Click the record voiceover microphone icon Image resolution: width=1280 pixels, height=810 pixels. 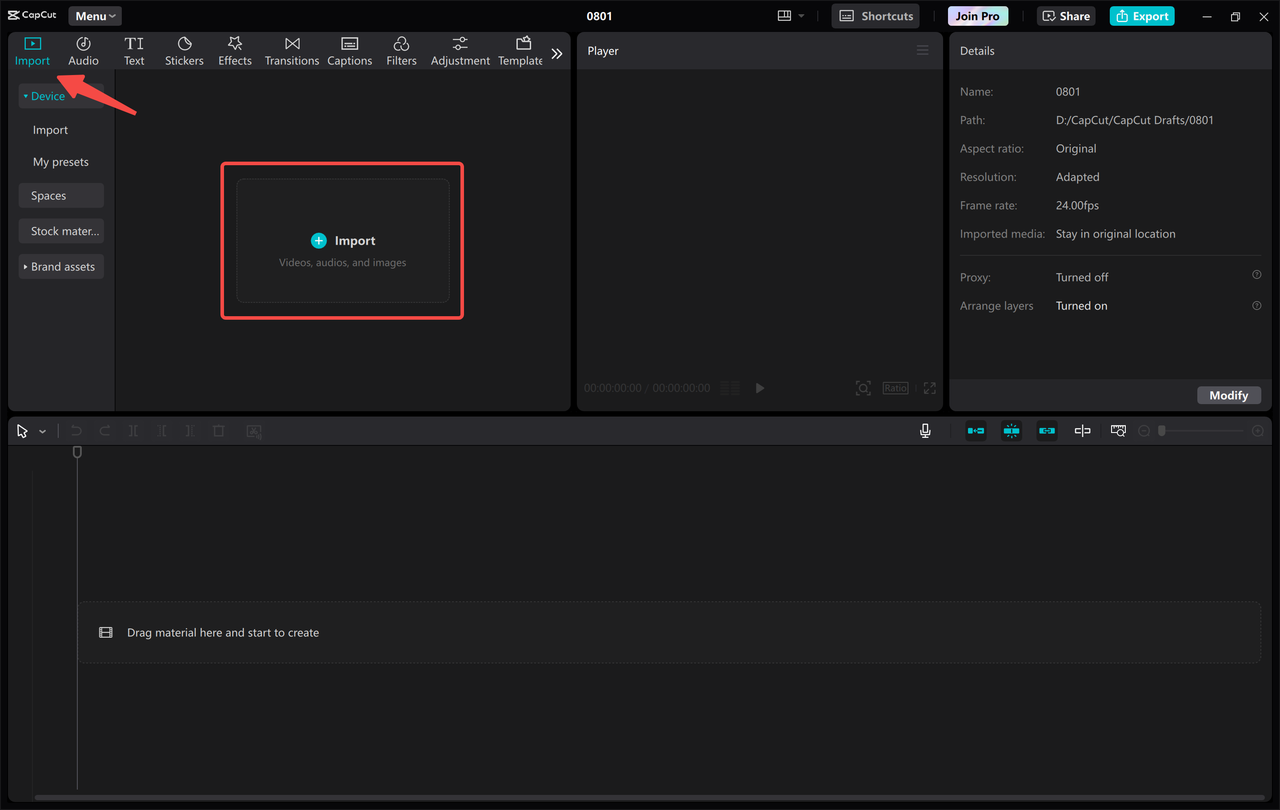coord(925,430)
